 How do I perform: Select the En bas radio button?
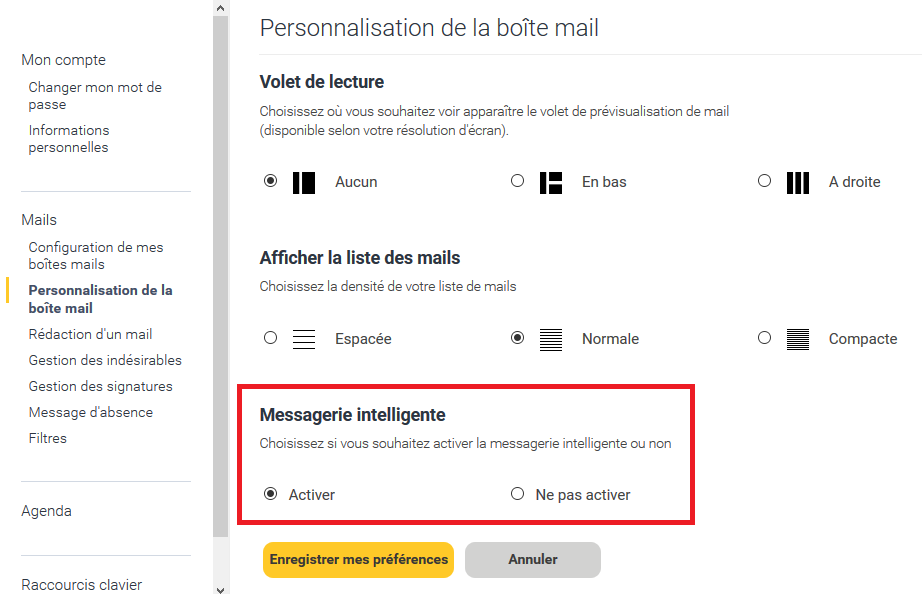tap(517, 181)
